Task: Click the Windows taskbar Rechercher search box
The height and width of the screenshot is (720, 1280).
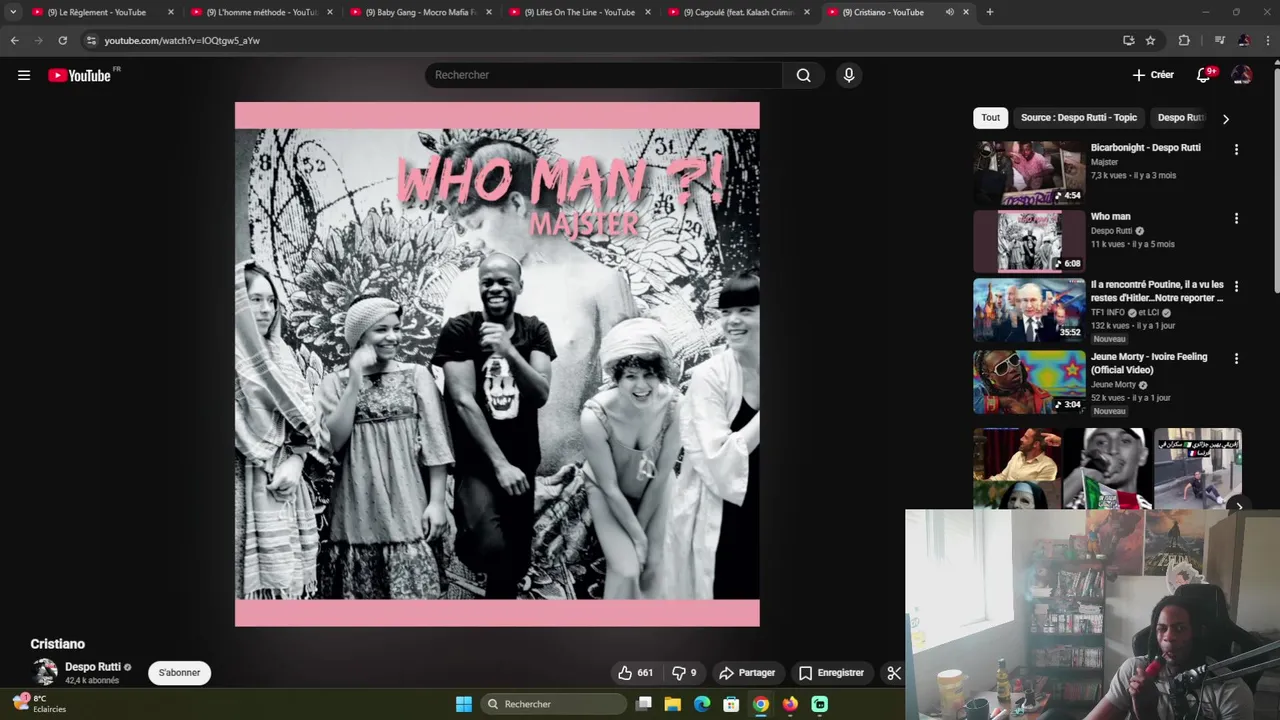Action: (553, 704)
